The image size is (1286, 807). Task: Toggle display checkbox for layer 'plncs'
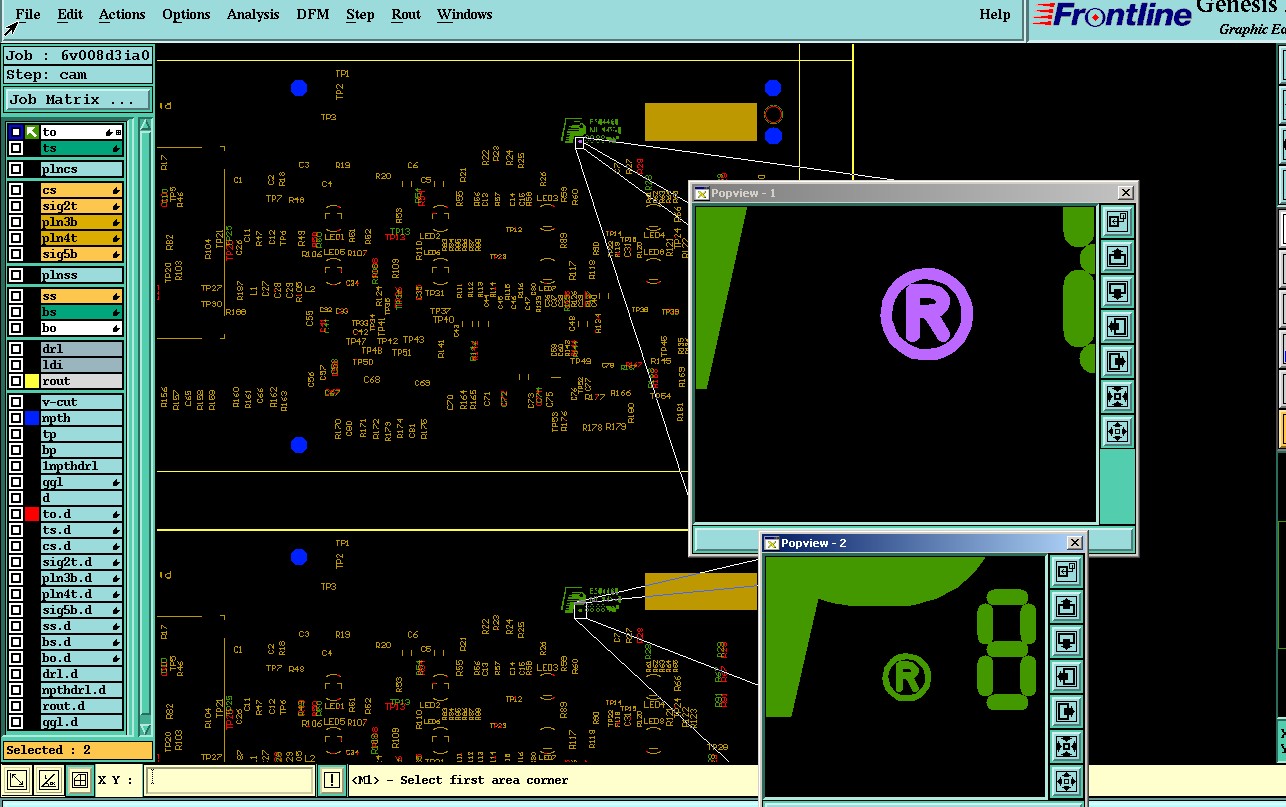pyautogui.click(x=15, y=169)
